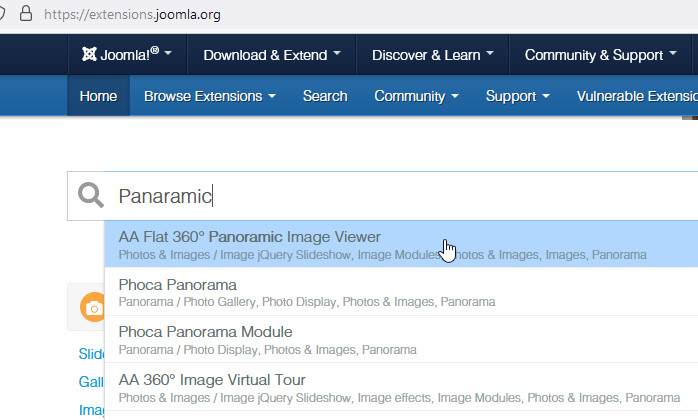The image size is (698, 420).
Task: Click the Search navigation item
Action: pyautogui.click(x=325, y=96)
